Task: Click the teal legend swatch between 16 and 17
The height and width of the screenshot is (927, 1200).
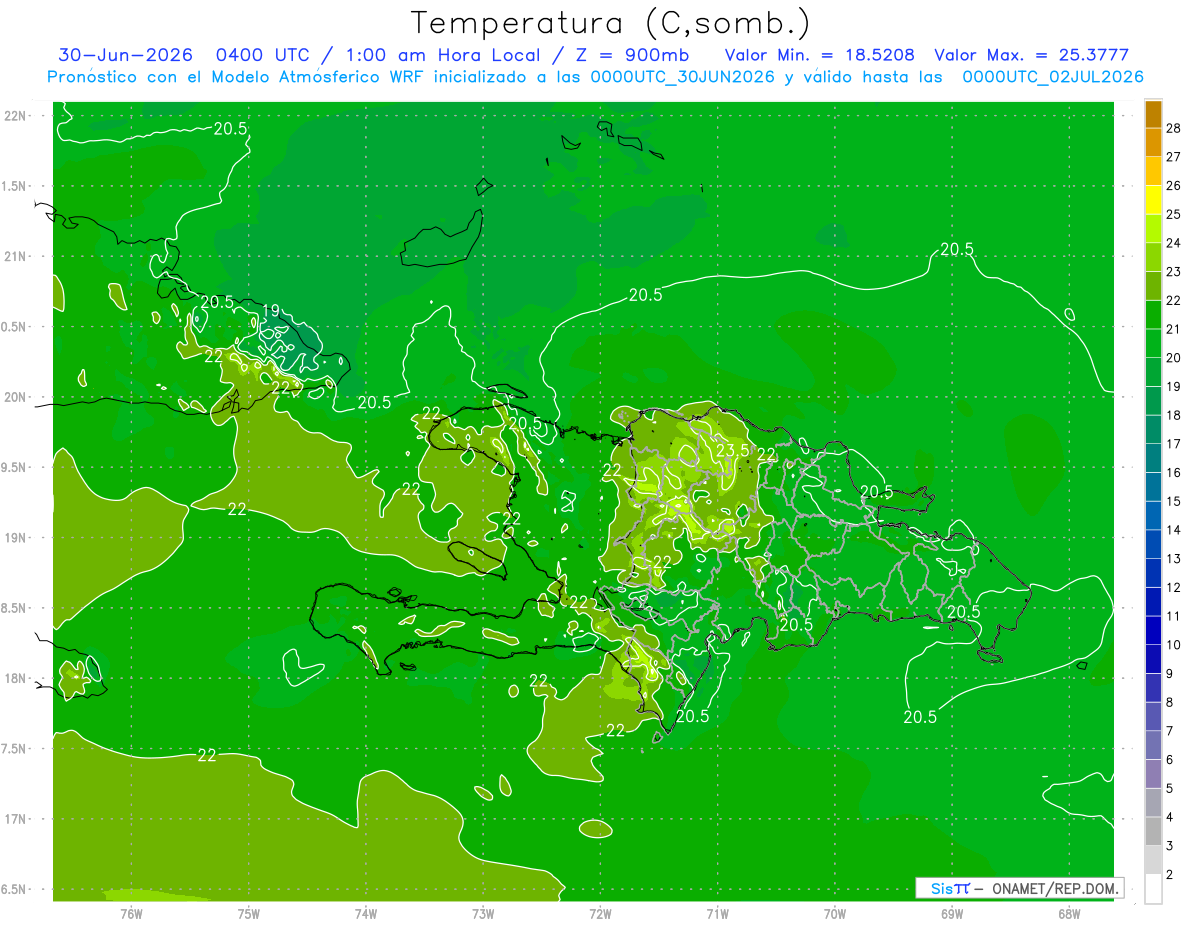Action: point(1153,458)
